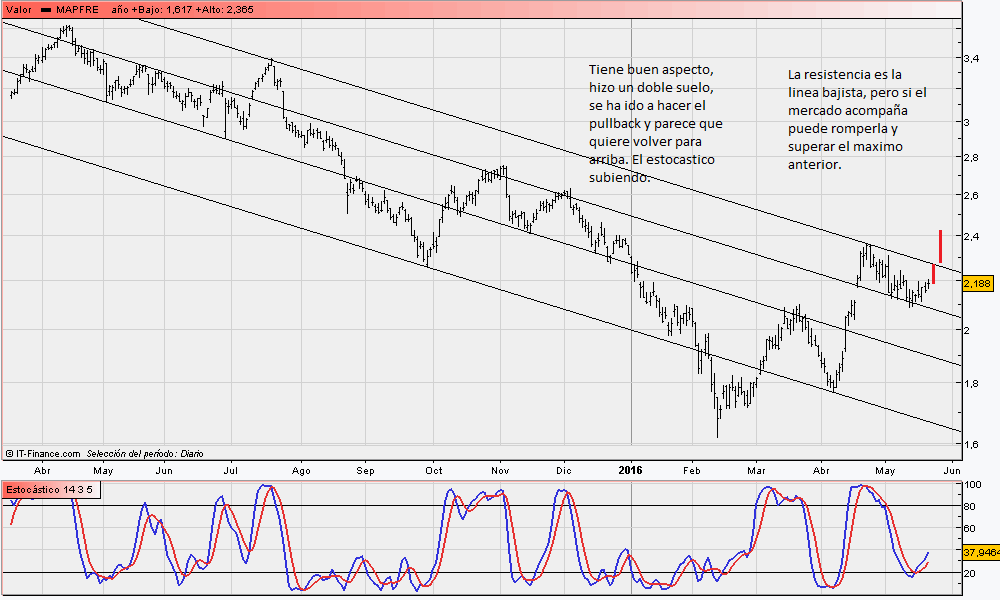Click the +Alto: 2,365 yearly high value
The width and height of the screenshot is (1000, 600).
pos(231,9)
